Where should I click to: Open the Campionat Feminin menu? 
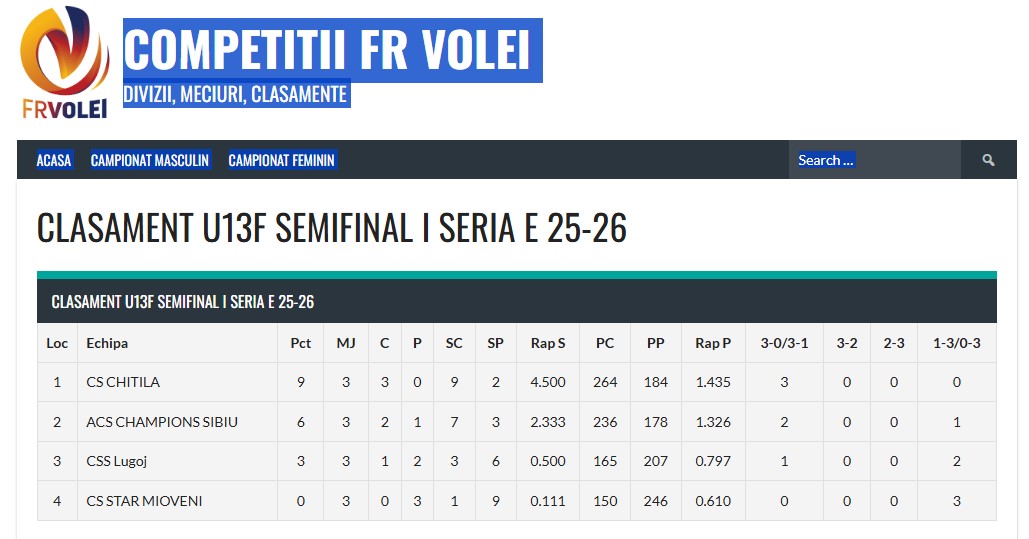pyautogui.click(x=282, y=160)
